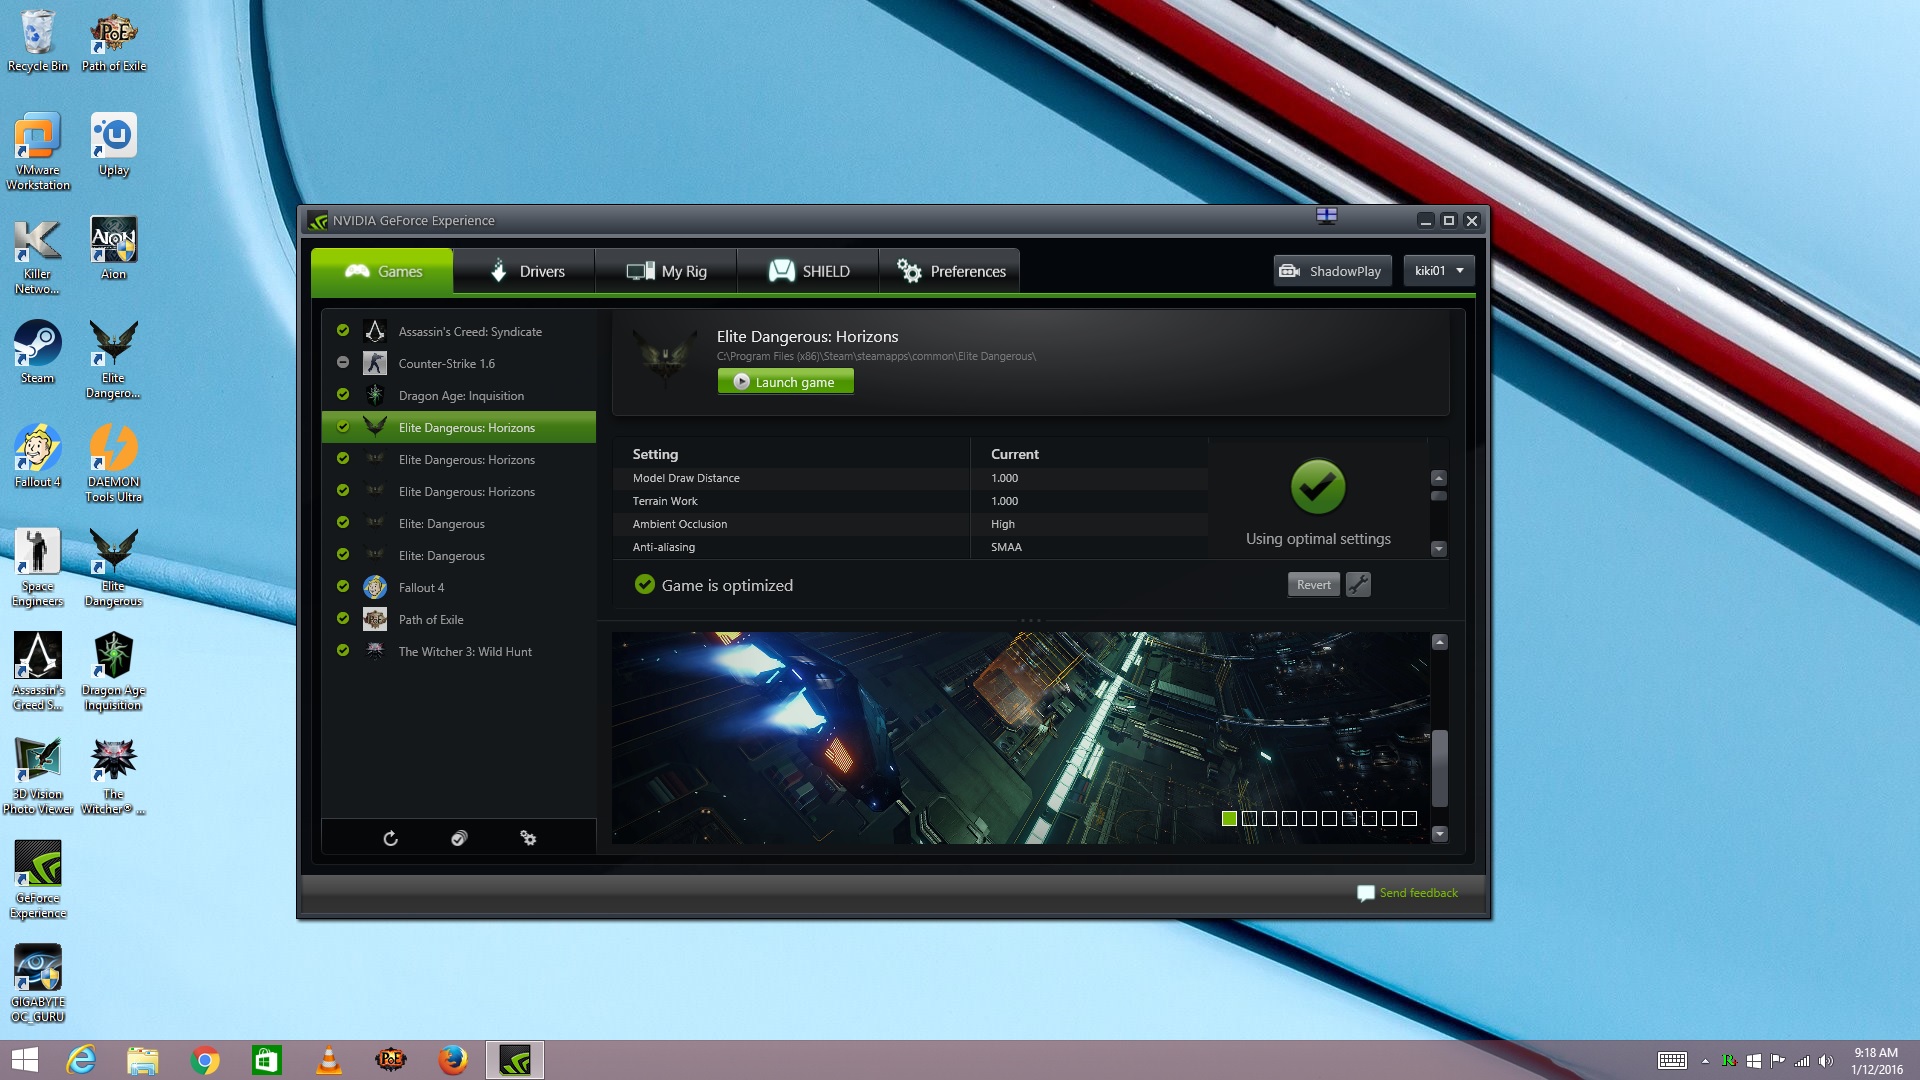Image resolution: width=1920 pixels, height=1080 pixels.
Task: Click Windows Start button
Action: pyautogui.click(x=24, y=1060)
